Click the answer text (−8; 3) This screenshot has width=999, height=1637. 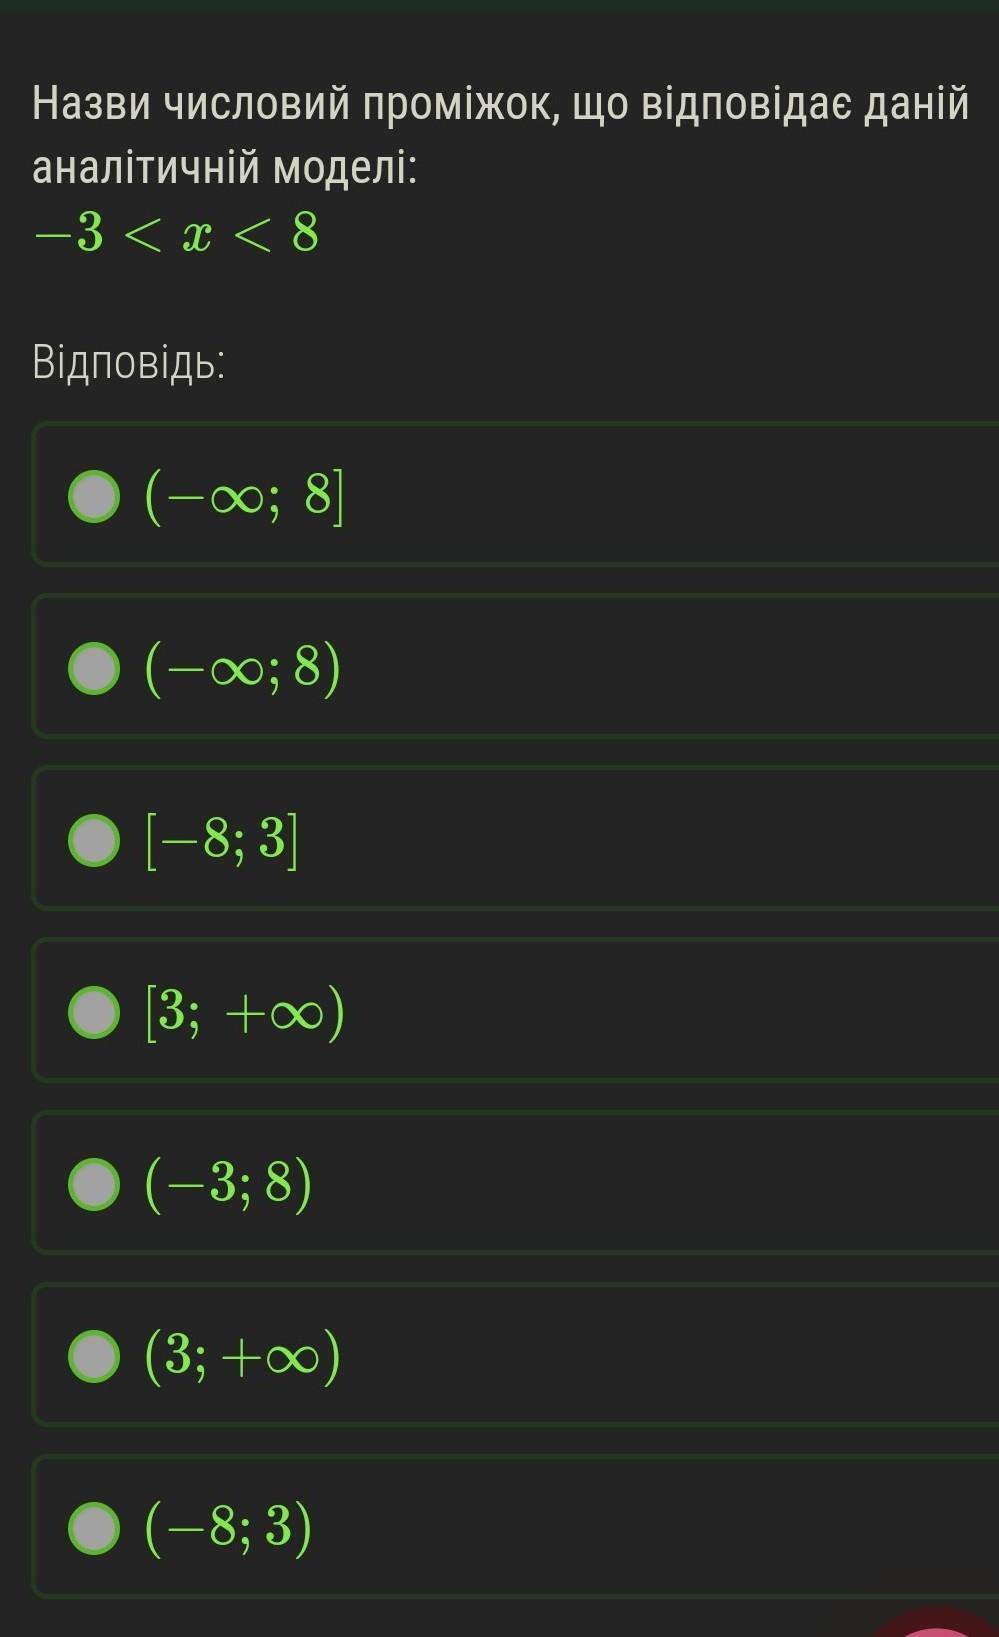click(229, 1529)
